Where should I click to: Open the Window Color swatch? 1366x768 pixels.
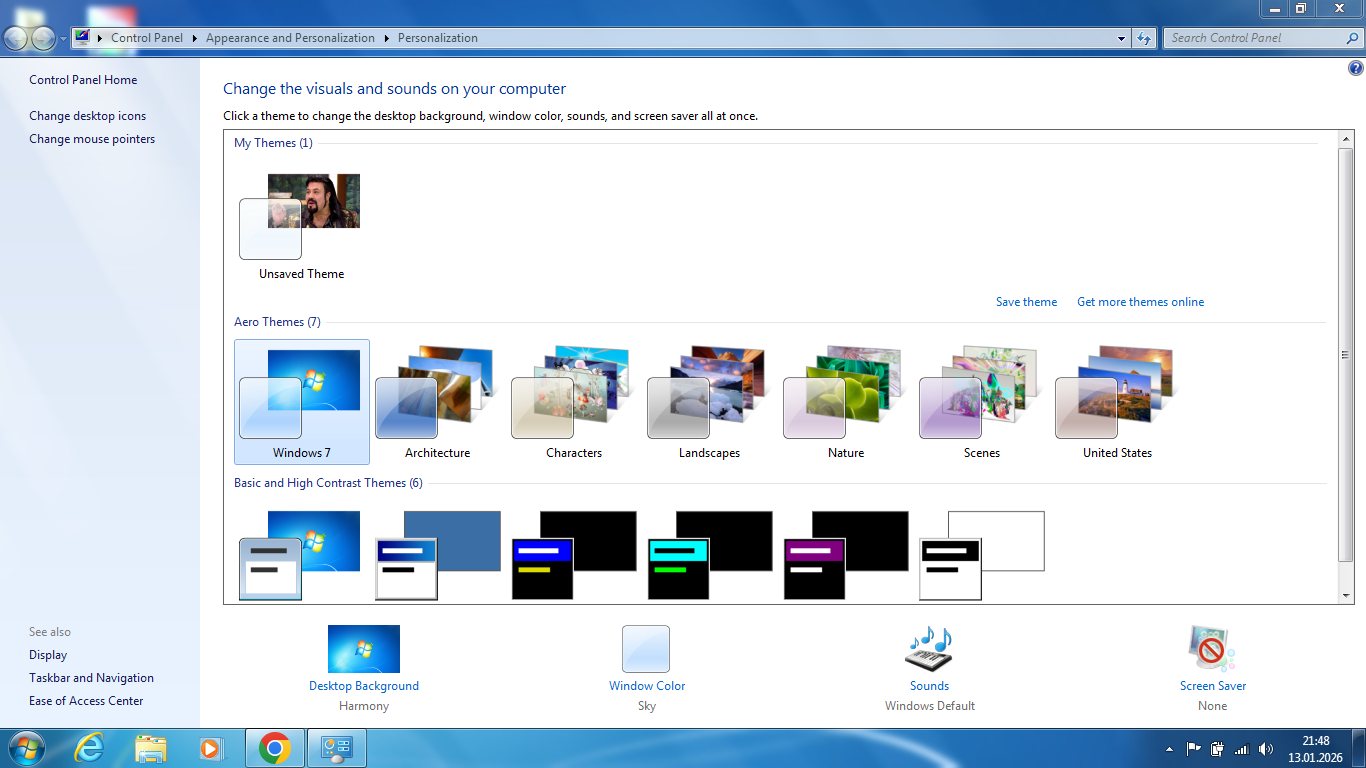(x=646, y=649)
